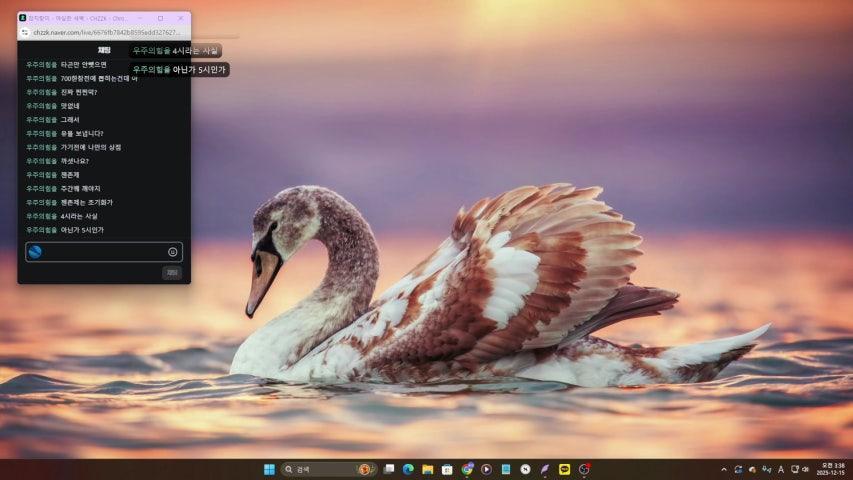Viewport: 853px width, 480px height.
Task: Open File Explorer from taskbar
Action: tap(427, 469)
